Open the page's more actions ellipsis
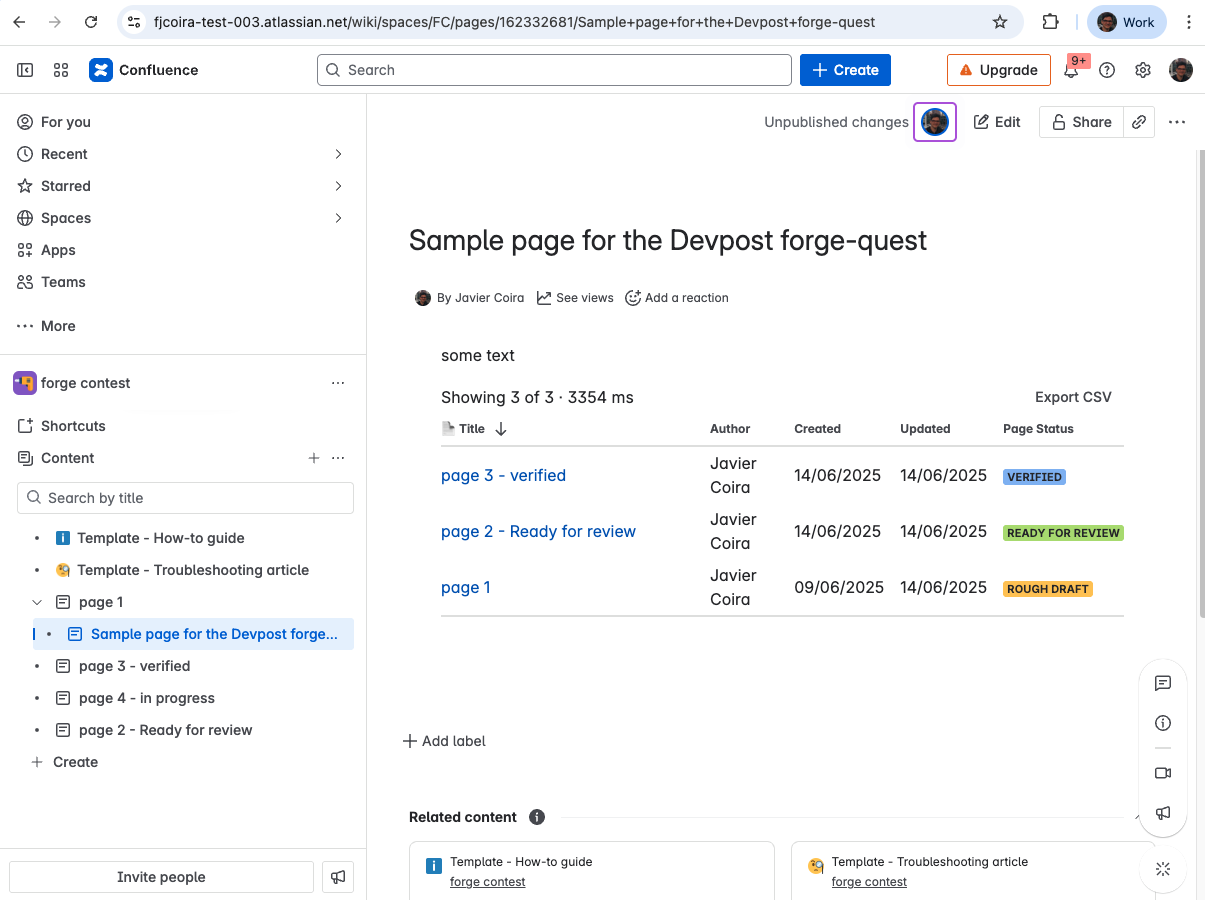The width and height of the screenshot is (1205, 900). coord(1177,122)
